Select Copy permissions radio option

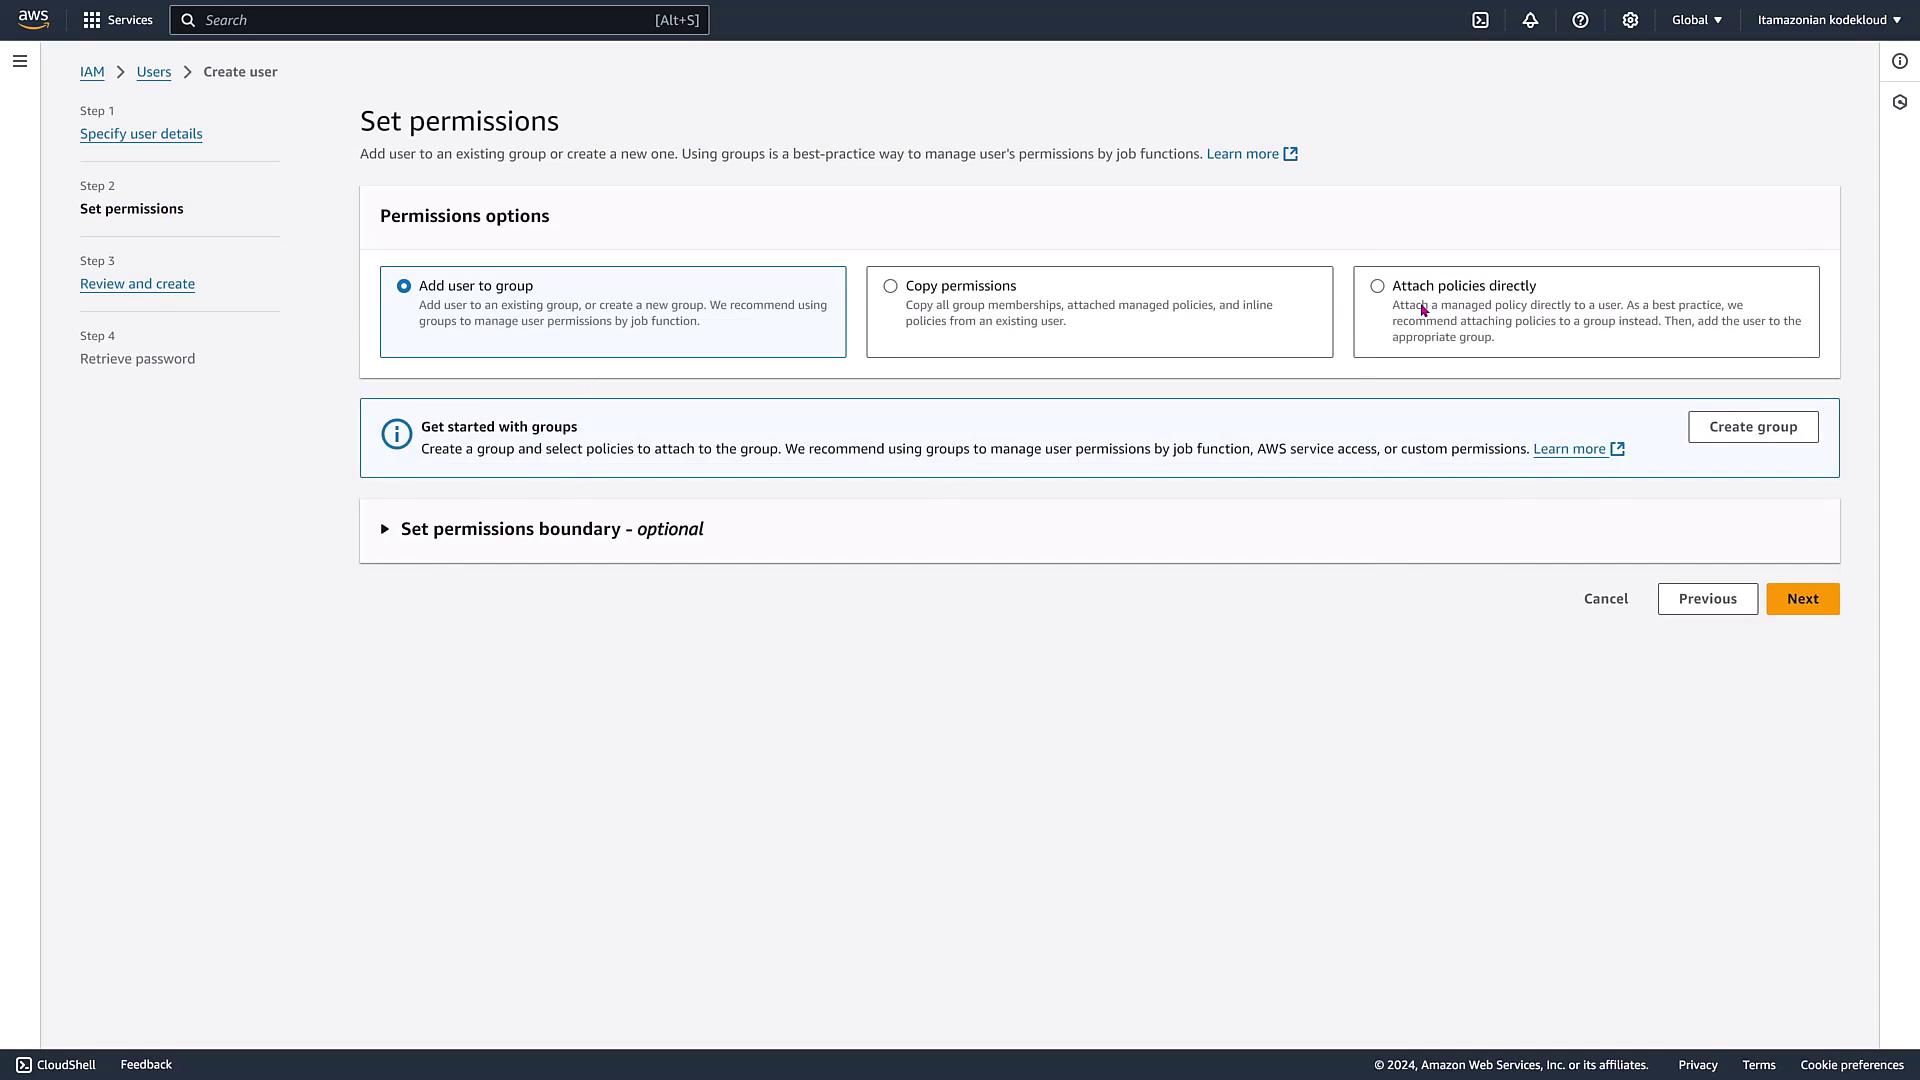tap(890, 286)
